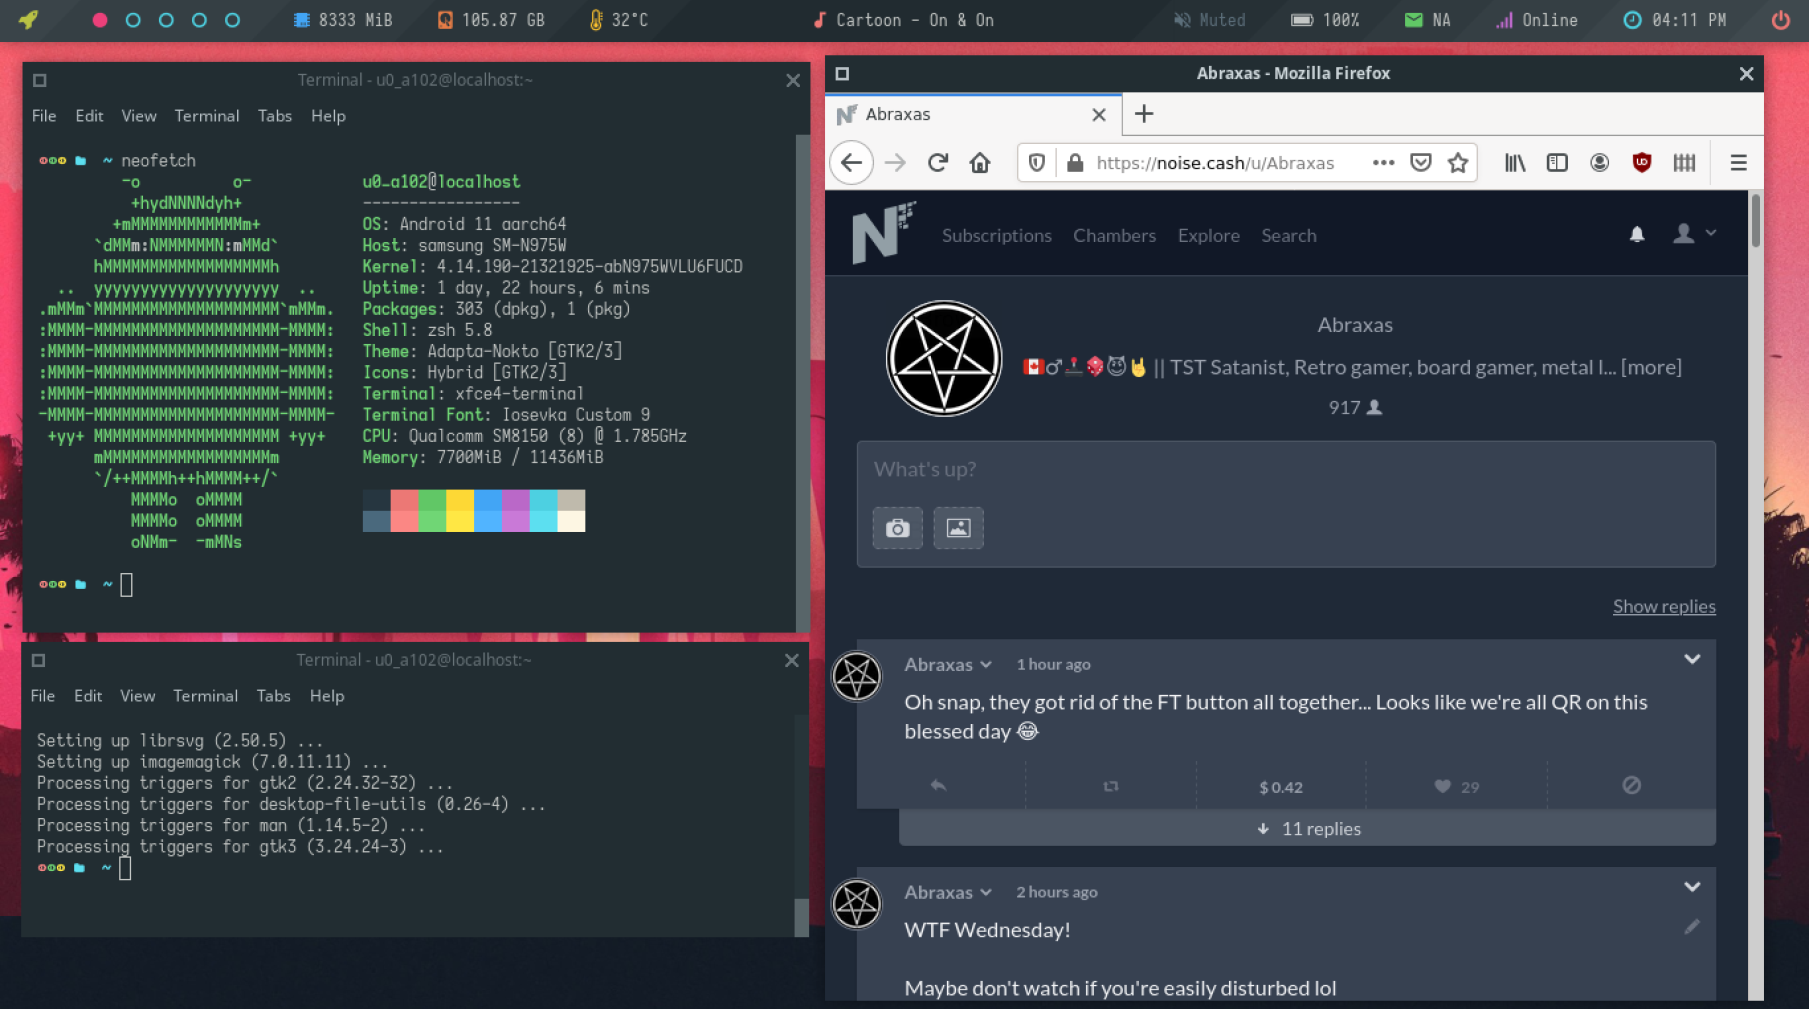Open Subscriptions on noise.cash
The image size is (1809, 1009).
(x=996, y=236)
